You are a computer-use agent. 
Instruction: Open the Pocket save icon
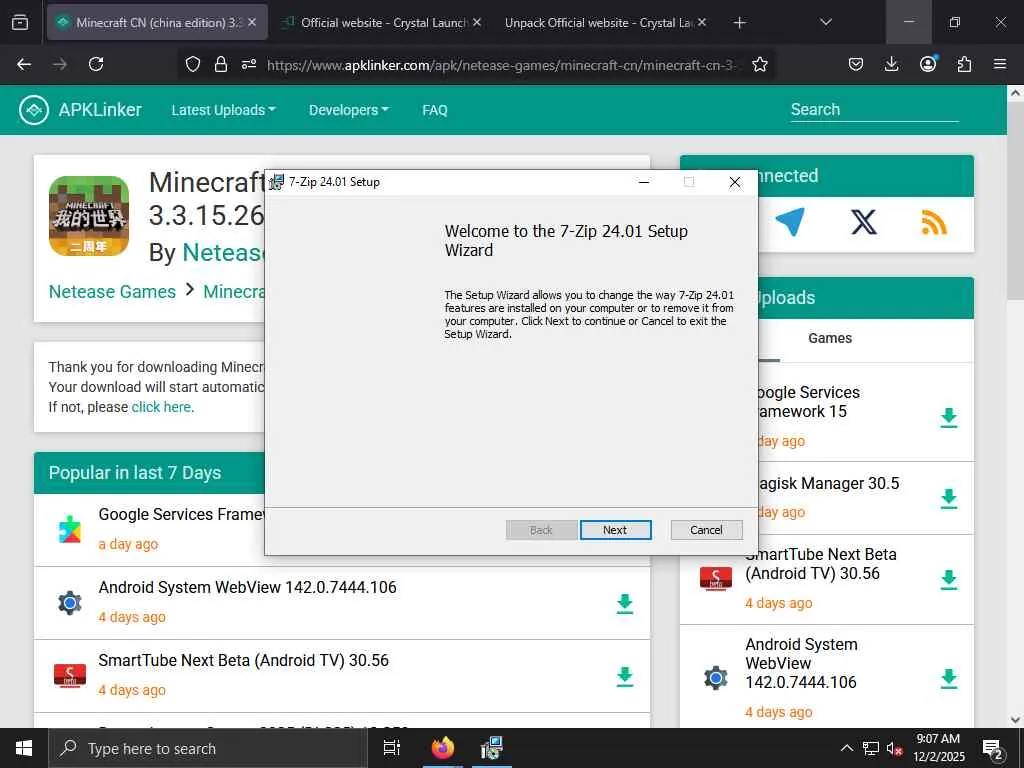pyautogui.click(x=856, y=64)
